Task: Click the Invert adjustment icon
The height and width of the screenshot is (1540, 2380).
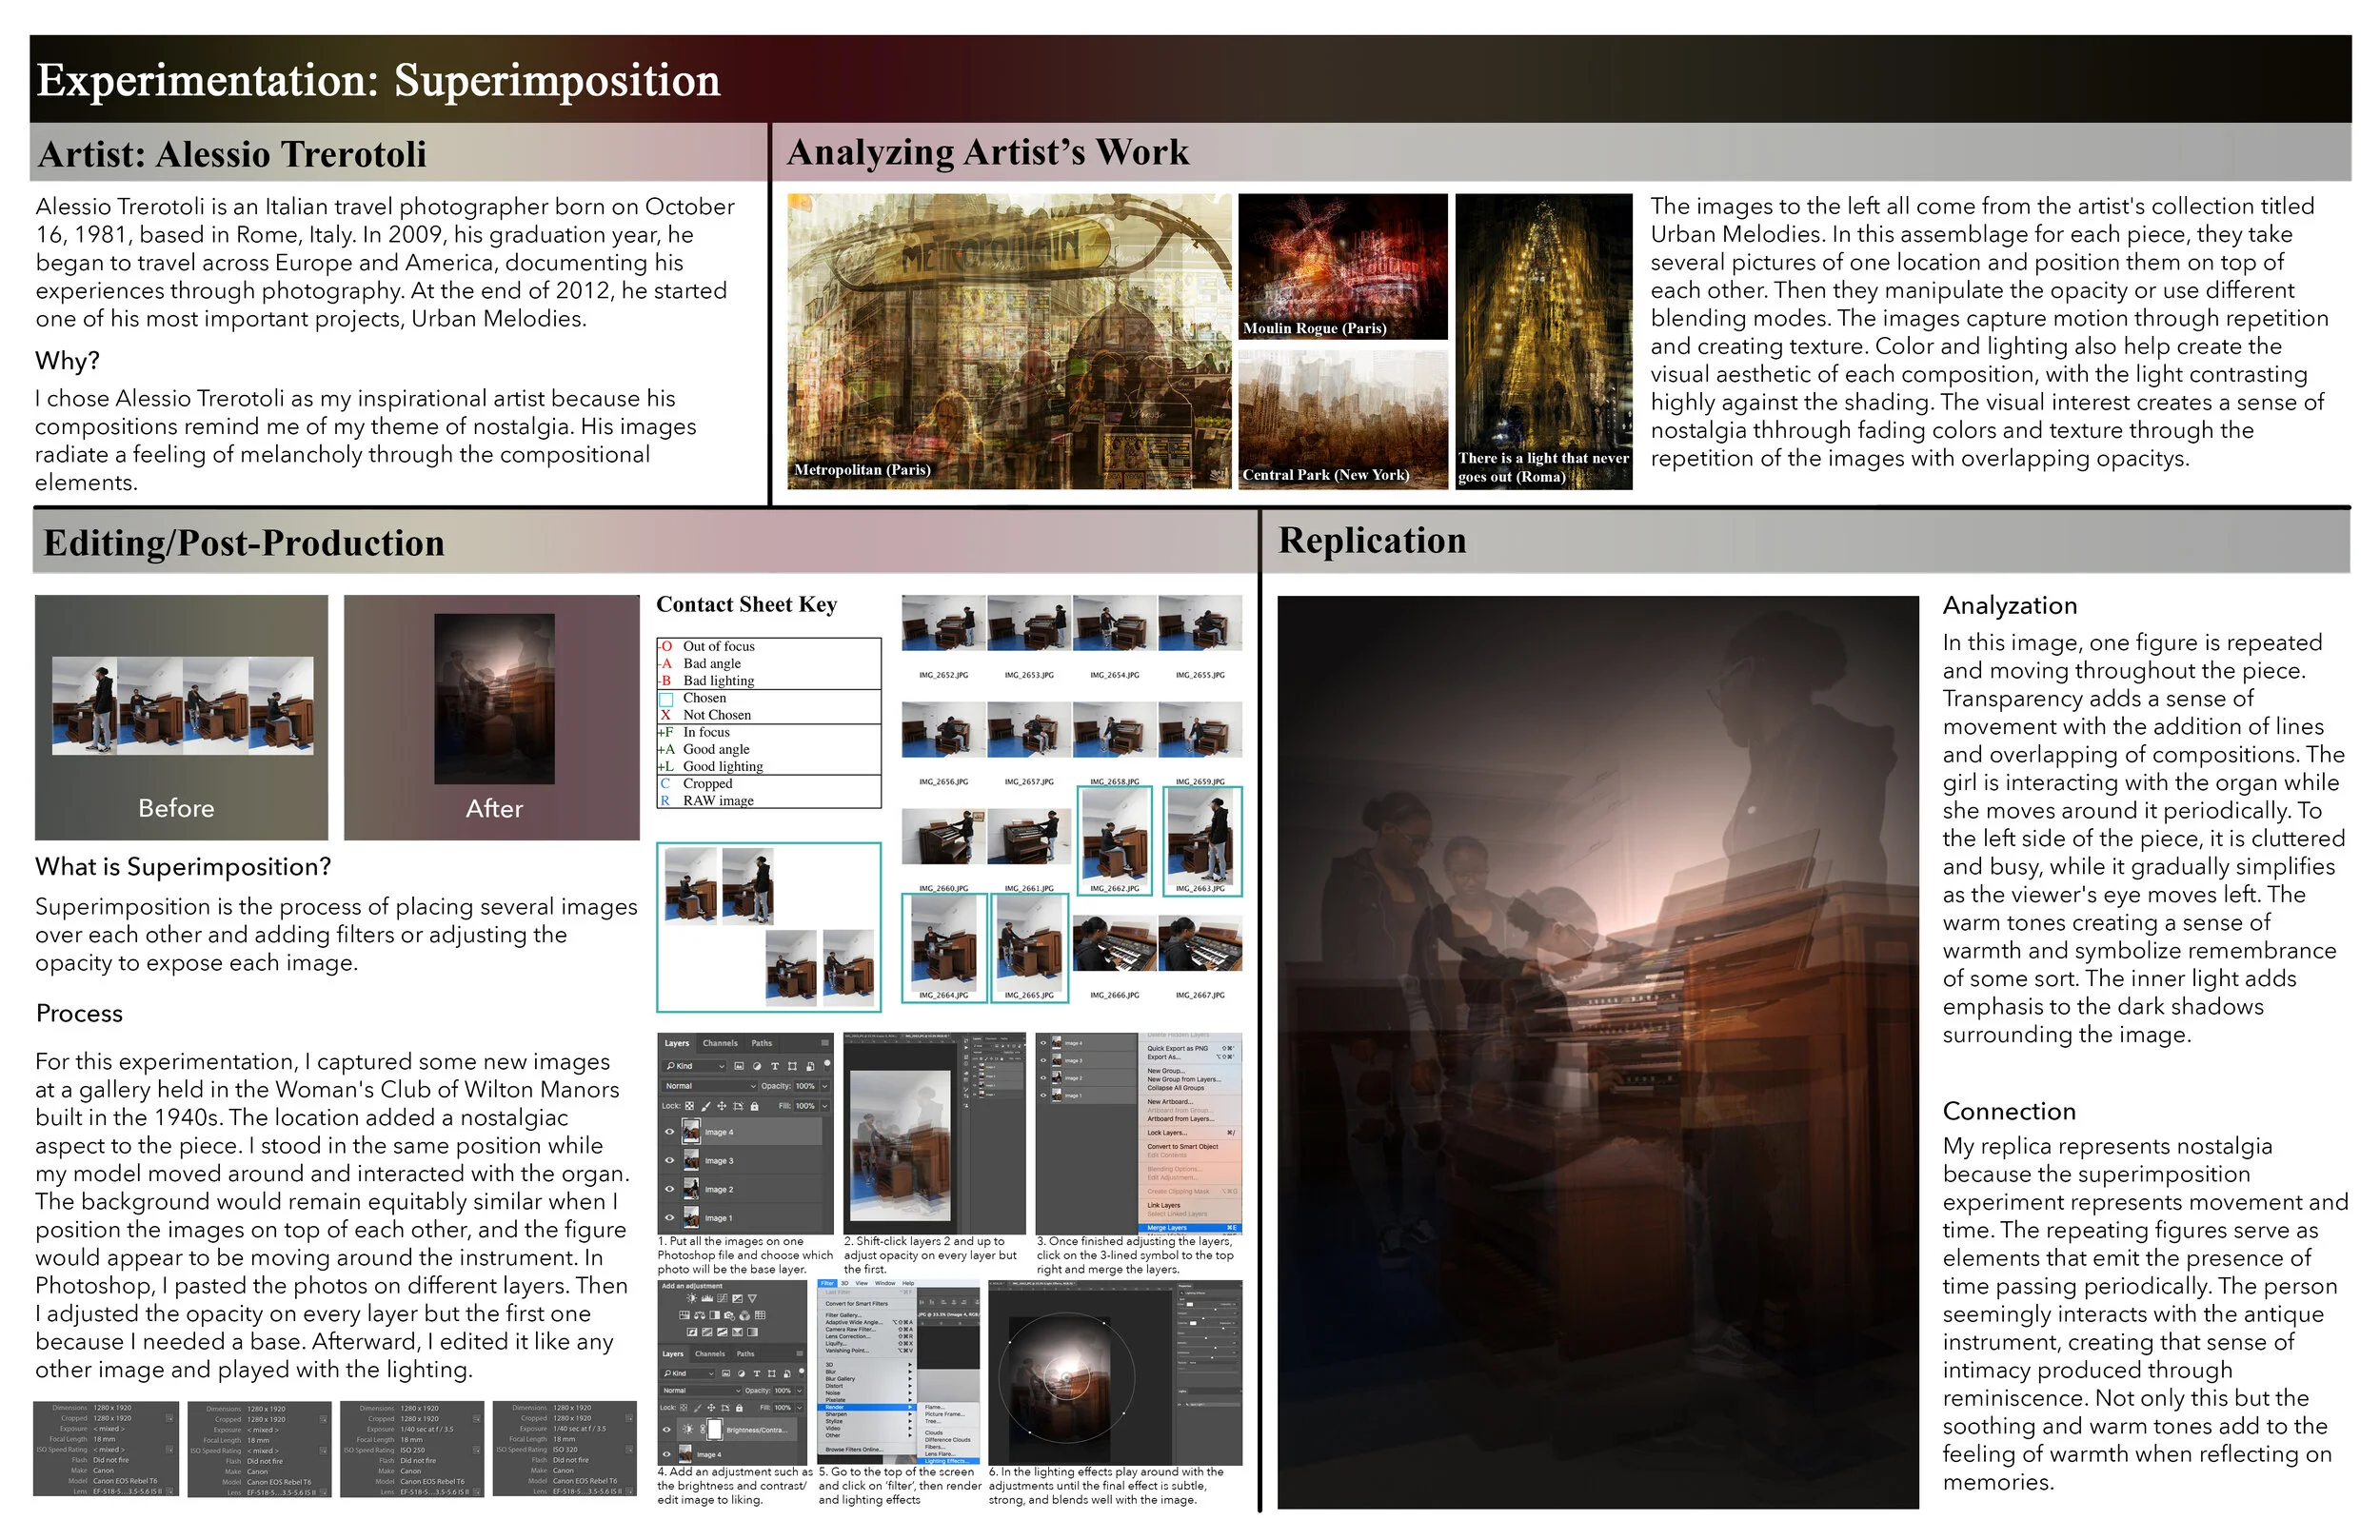Action: click(692, 1333)
